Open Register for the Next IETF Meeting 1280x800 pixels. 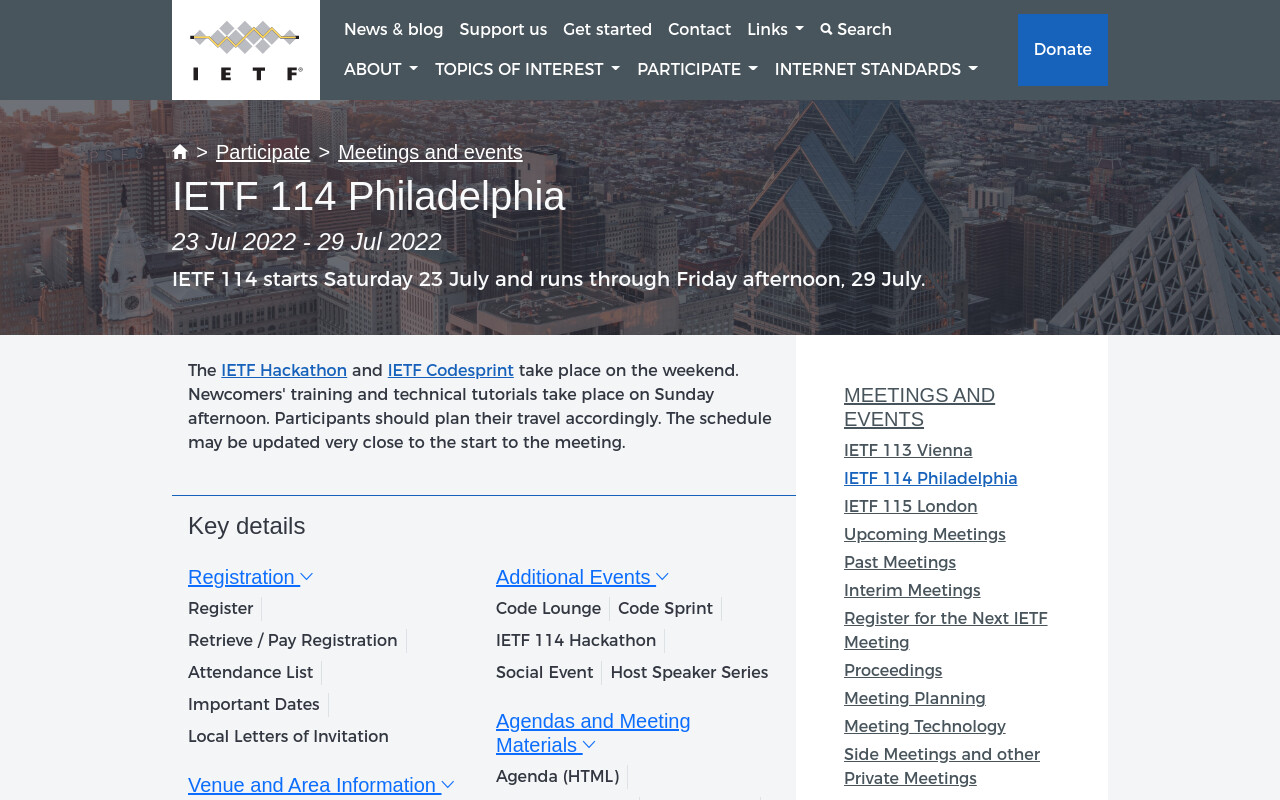point(946,631)
